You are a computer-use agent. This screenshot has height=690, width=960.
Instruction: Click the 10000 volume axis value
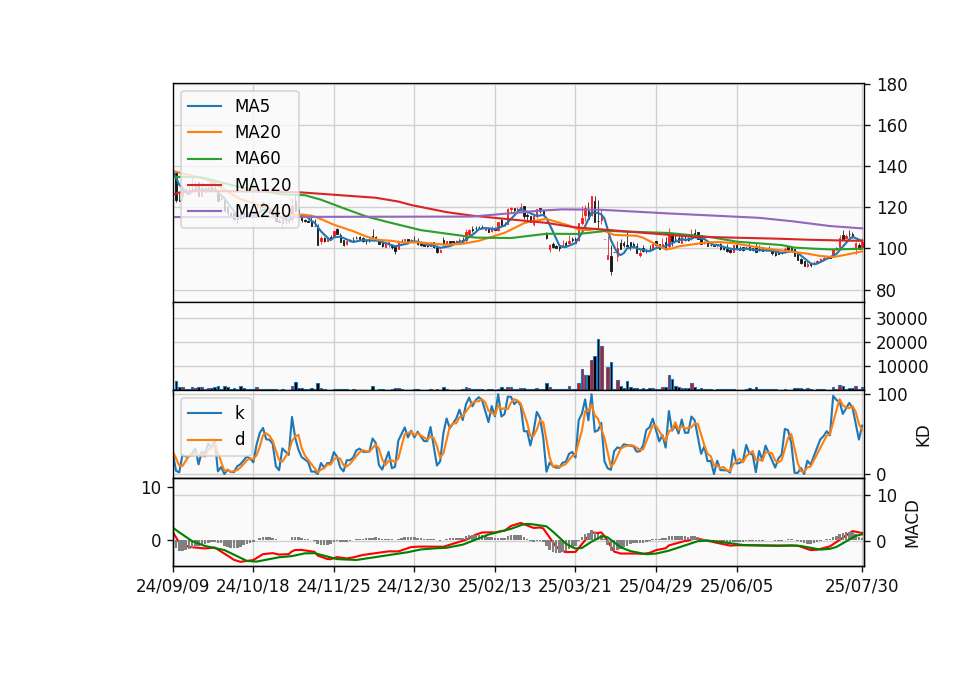point(901,367)
